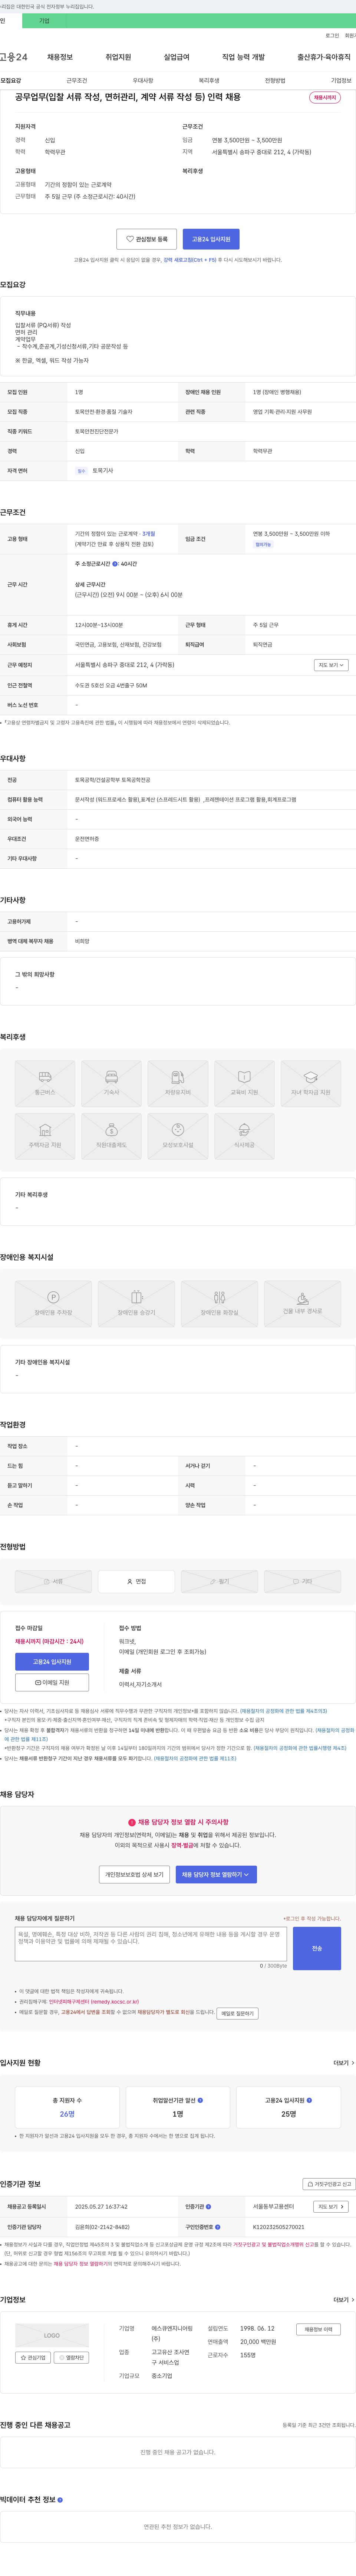Click the info icon next to 고용24 입사지원 count
Viewport: 356px width, 2576px height.
tap(309, 2100)
